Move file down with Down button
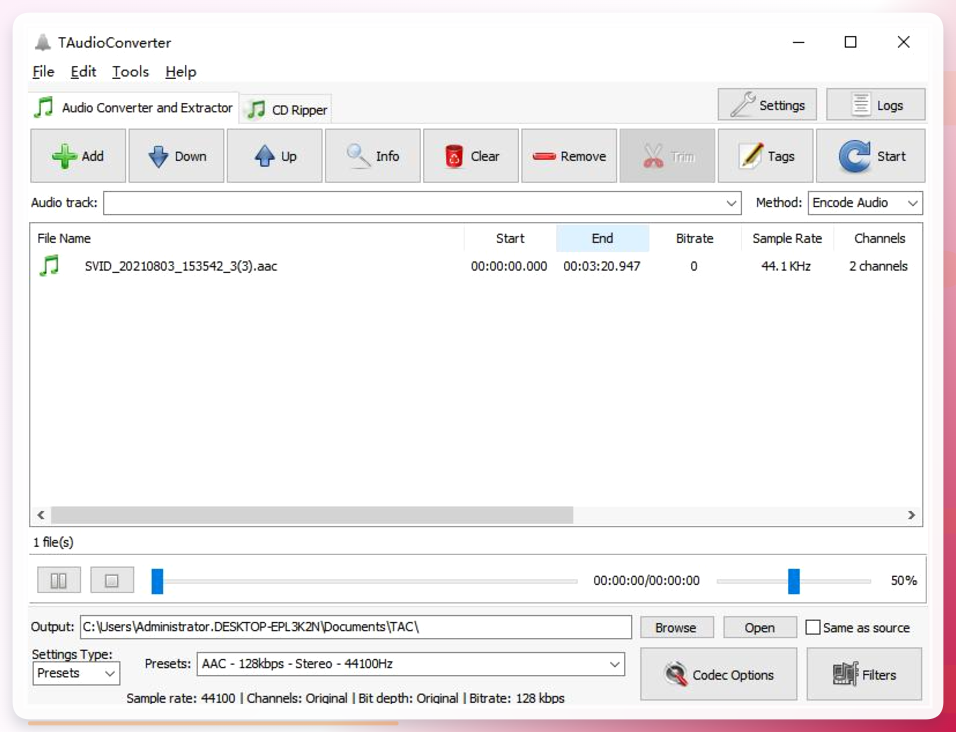 [x=176, y=155]
